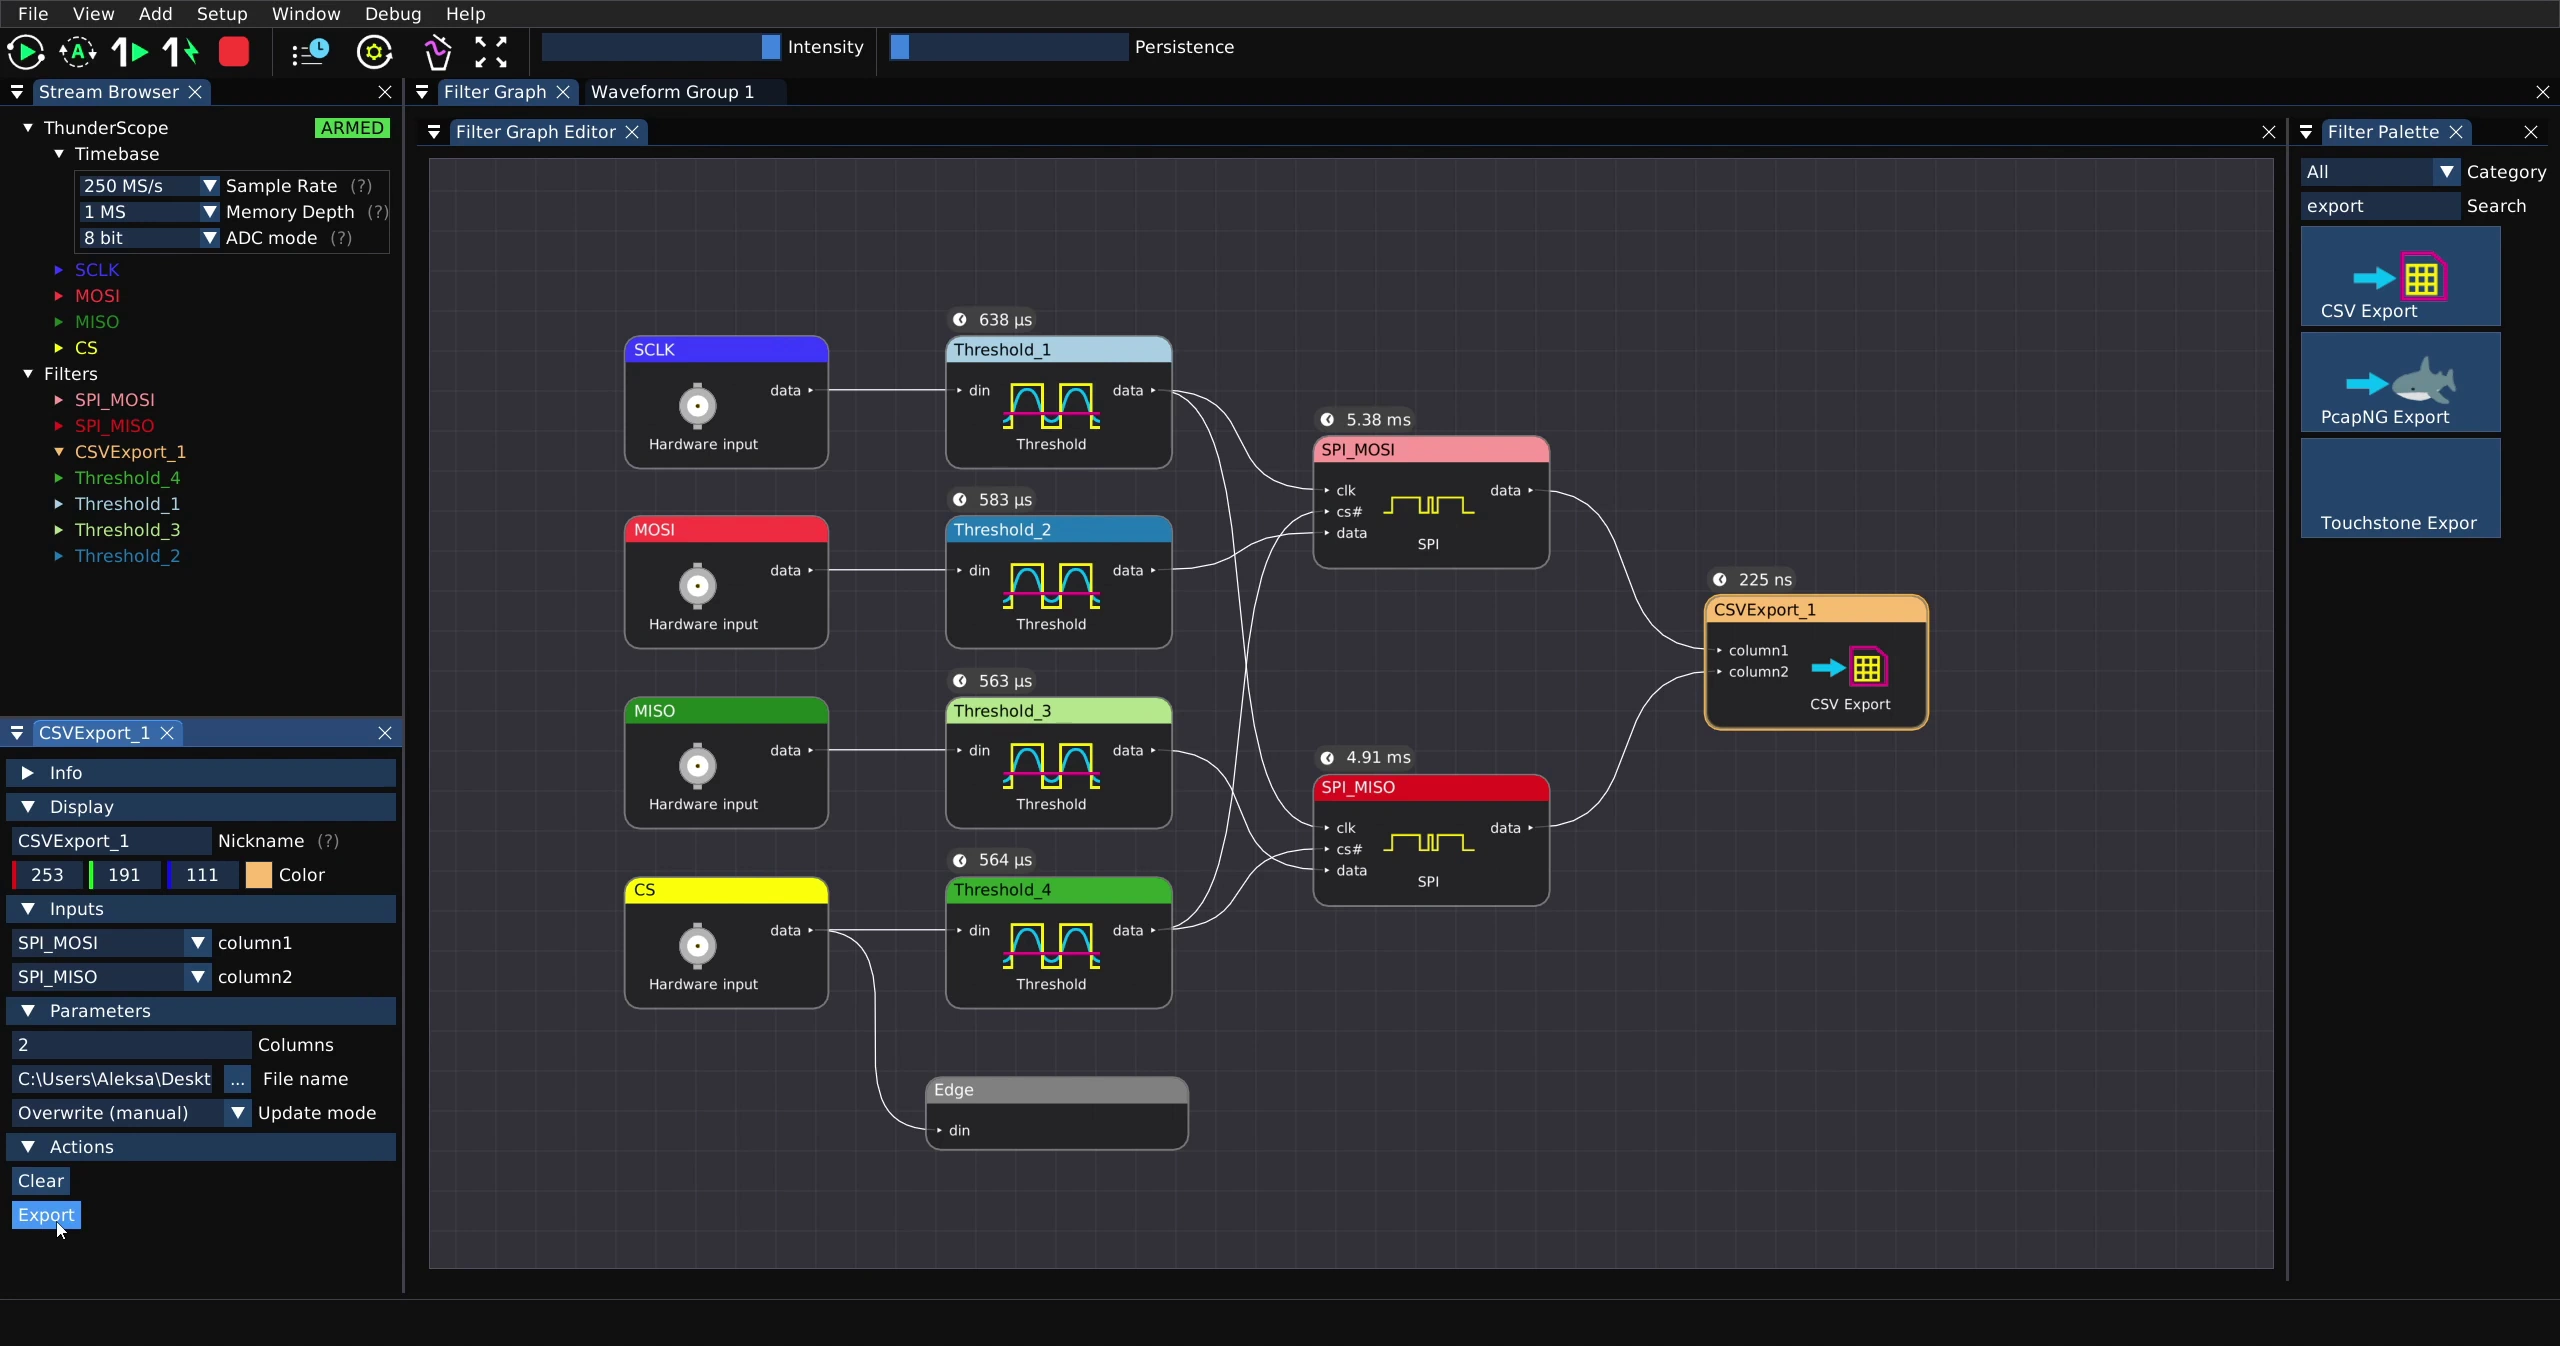2560x1346 pixels.
Task: Click the CSV Export node icon in graph
Action: pos(1849,667)
